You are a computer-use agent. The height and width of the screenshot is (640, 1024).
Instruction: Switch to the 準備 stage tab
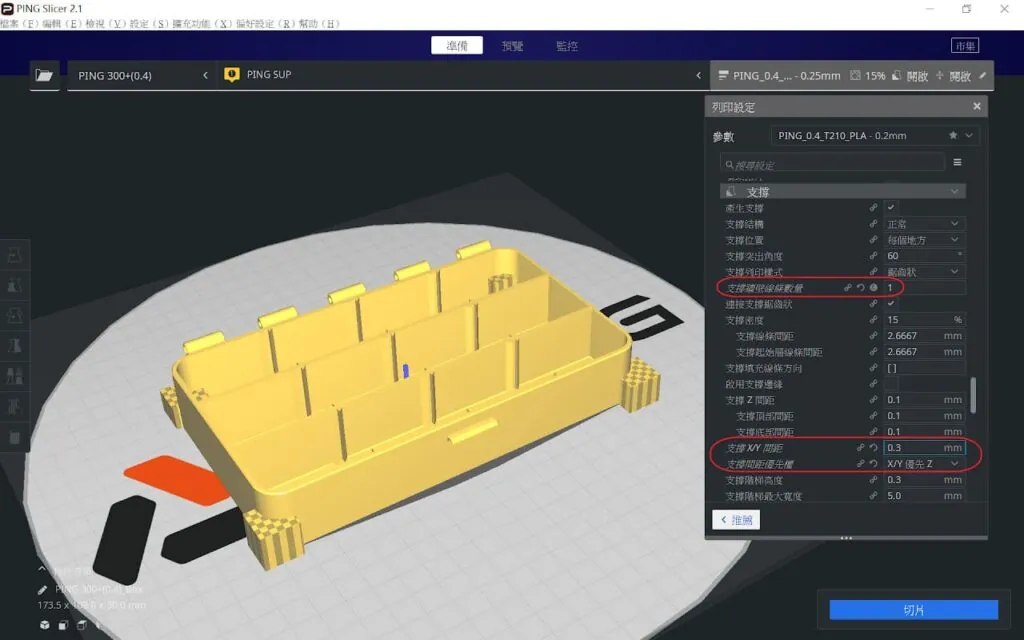point(457,46)
